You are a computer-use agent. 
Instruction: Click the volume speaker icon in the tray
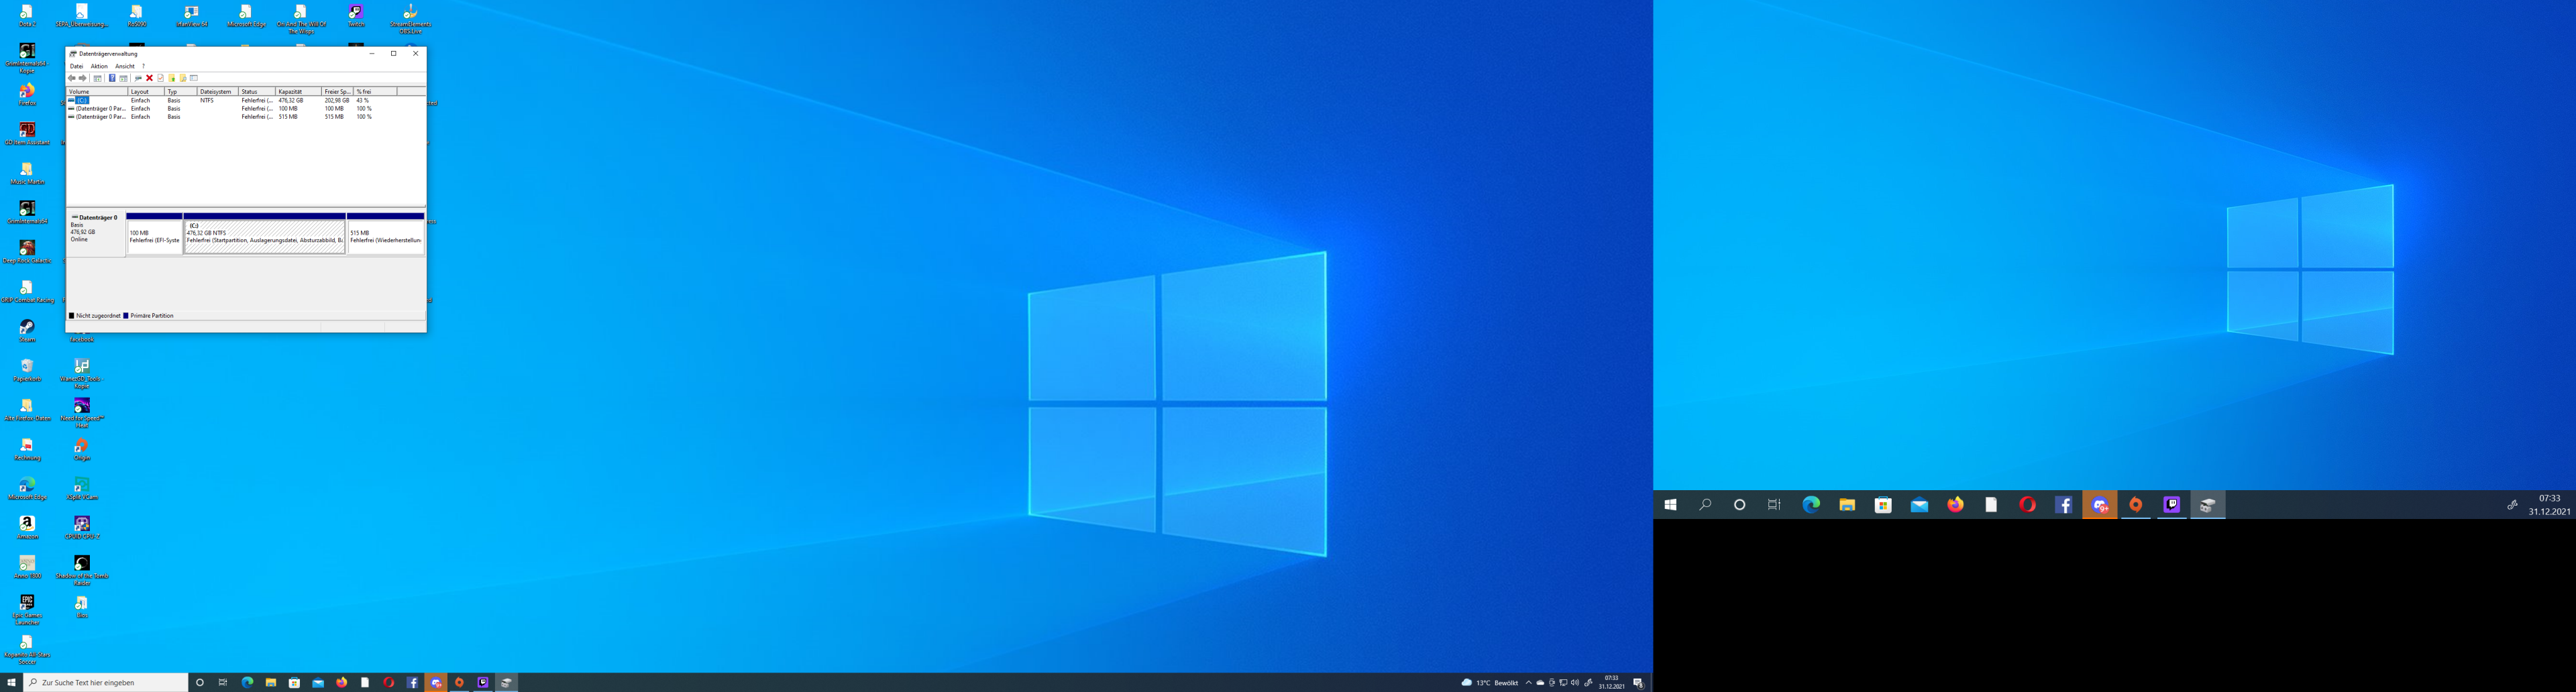click(1575, 682)
